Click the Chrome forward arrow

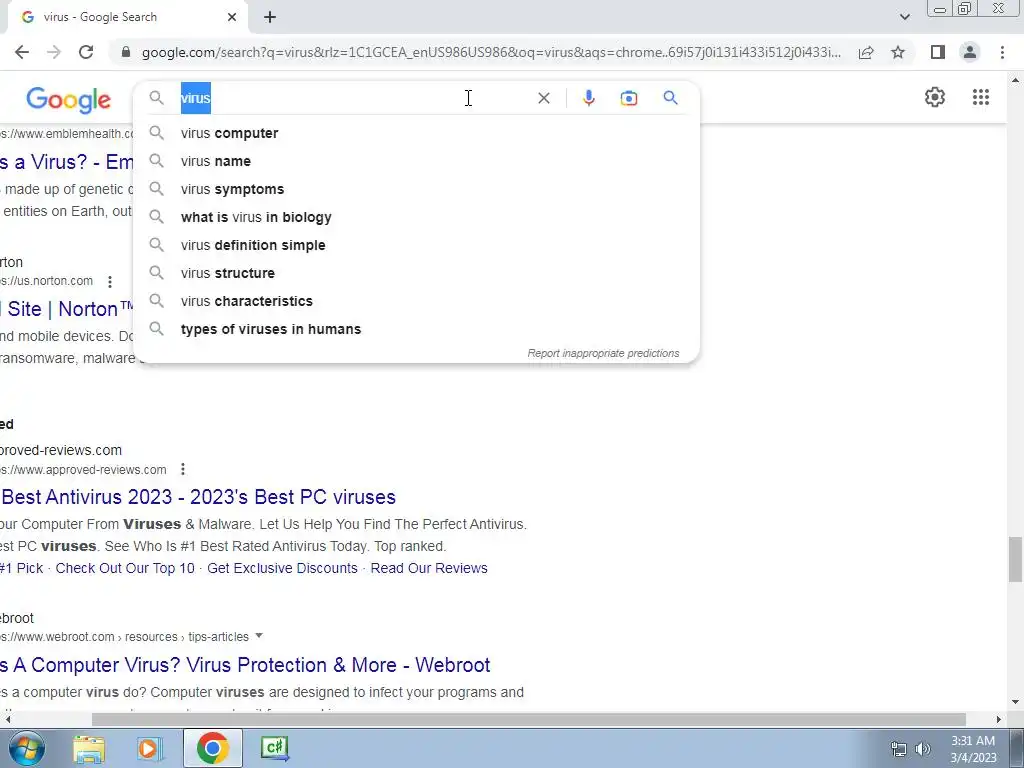[x=54, y=52]
